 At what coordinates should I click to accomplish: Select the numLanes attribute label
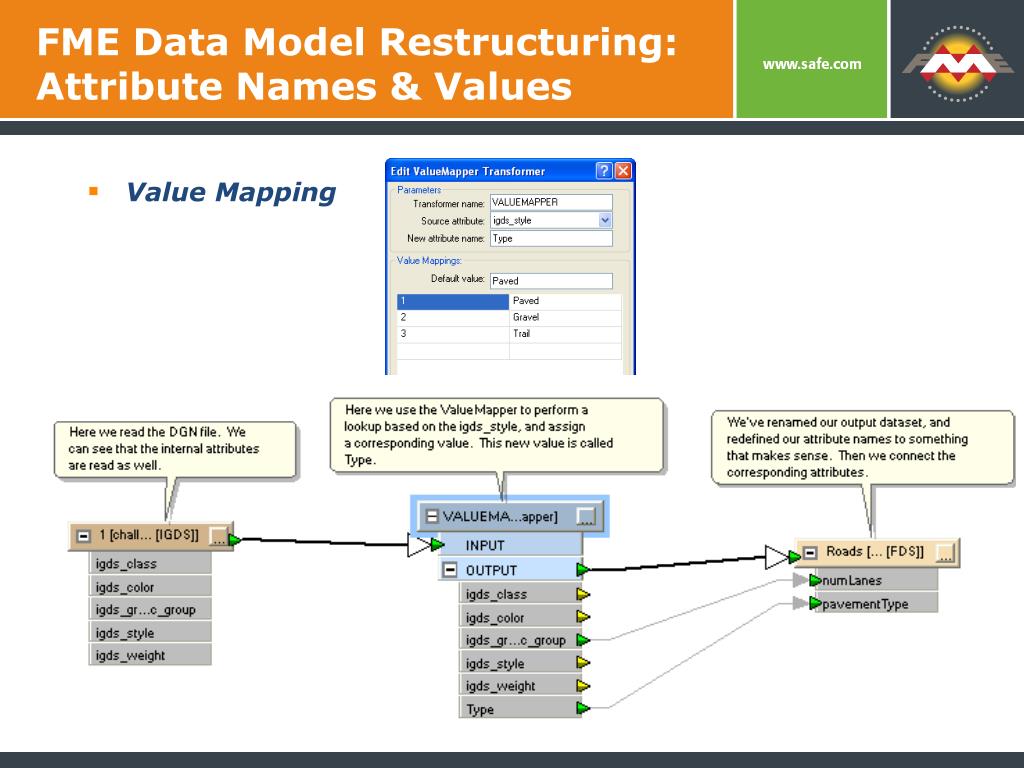point(852,580)
